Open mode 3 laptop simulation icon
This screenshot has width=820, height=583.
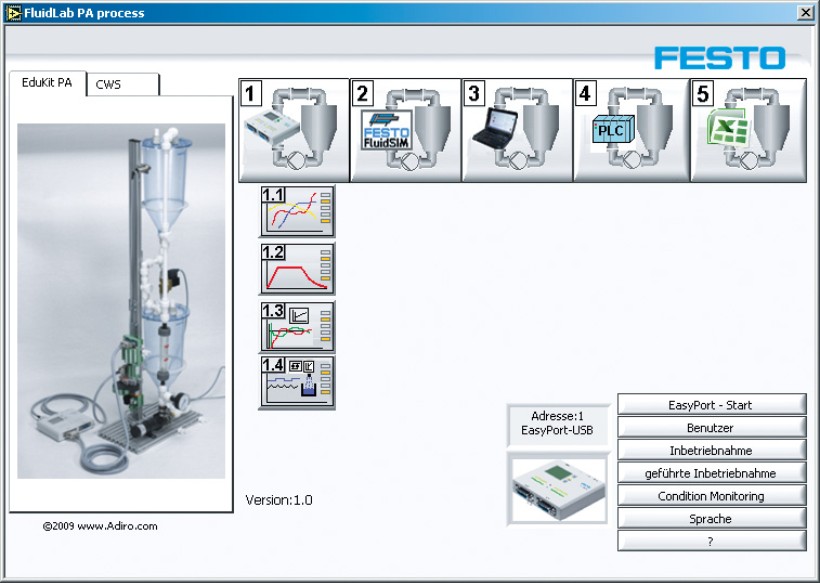517,130
